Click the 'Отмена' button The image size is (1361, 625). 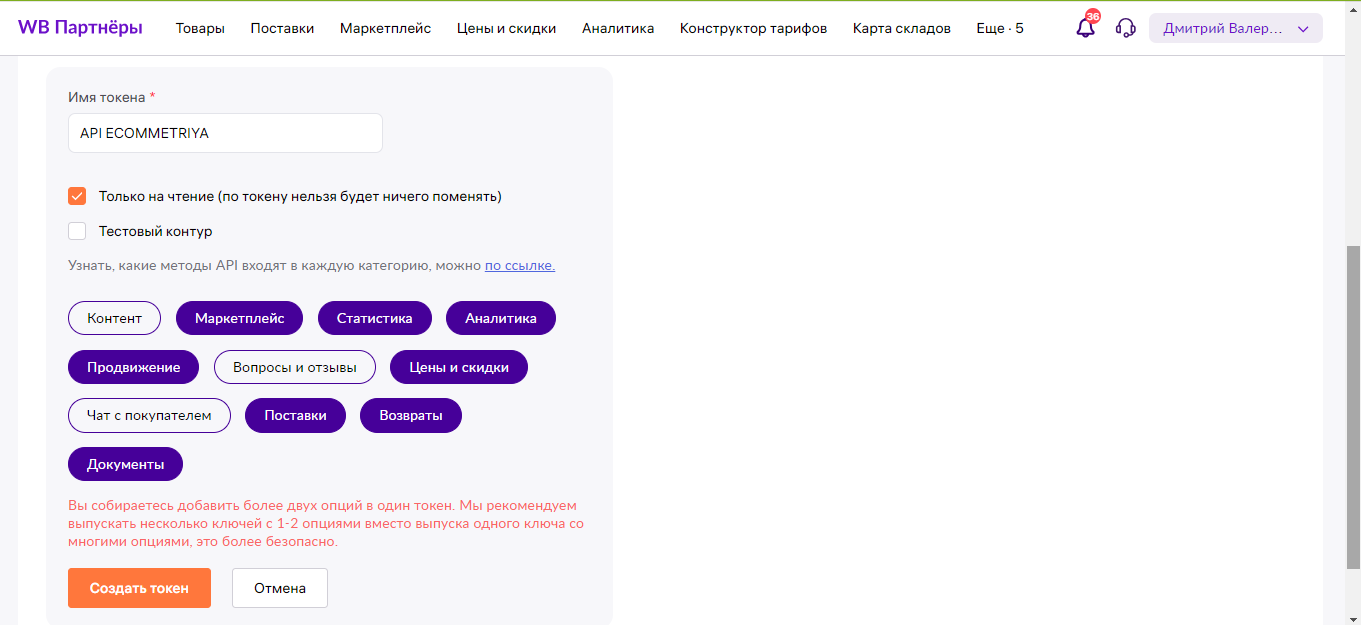tap(279, 588)
